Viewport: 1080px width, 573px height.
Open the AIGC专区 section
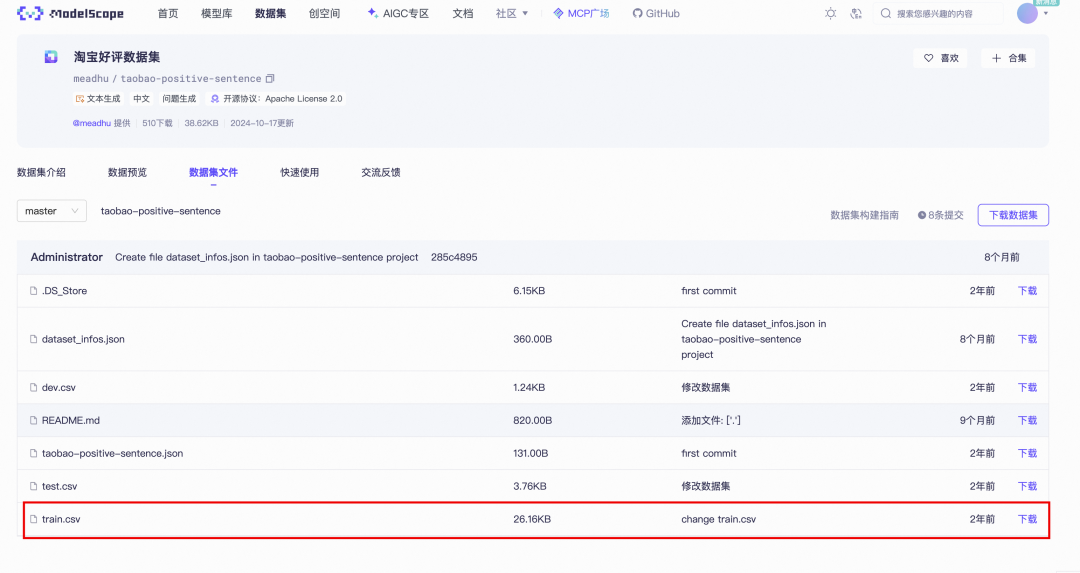point(398,14)
